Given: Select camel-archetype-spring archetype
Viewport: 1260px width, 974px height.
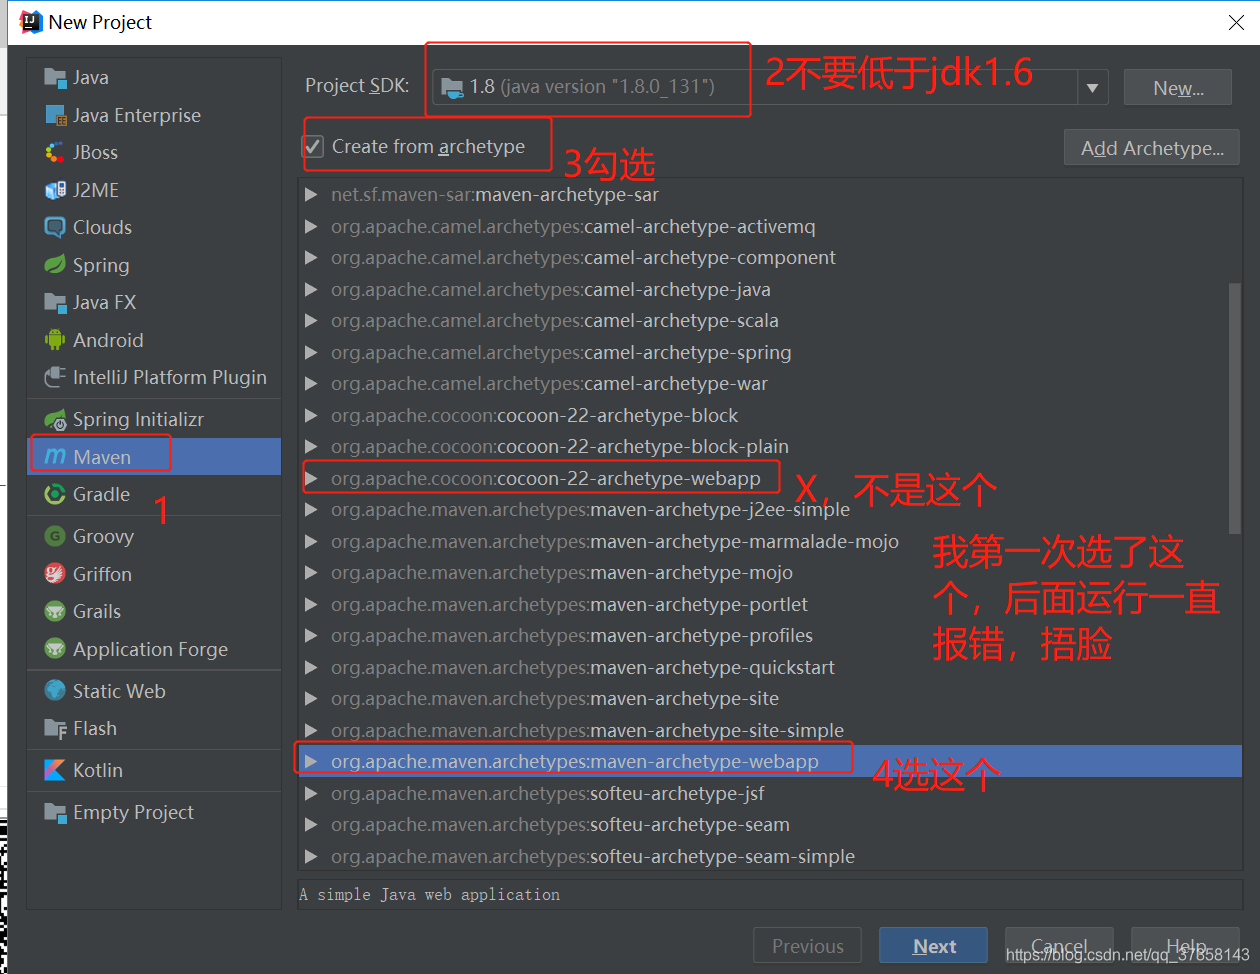Looking at the screenshot, I should (x=561, y=352).
